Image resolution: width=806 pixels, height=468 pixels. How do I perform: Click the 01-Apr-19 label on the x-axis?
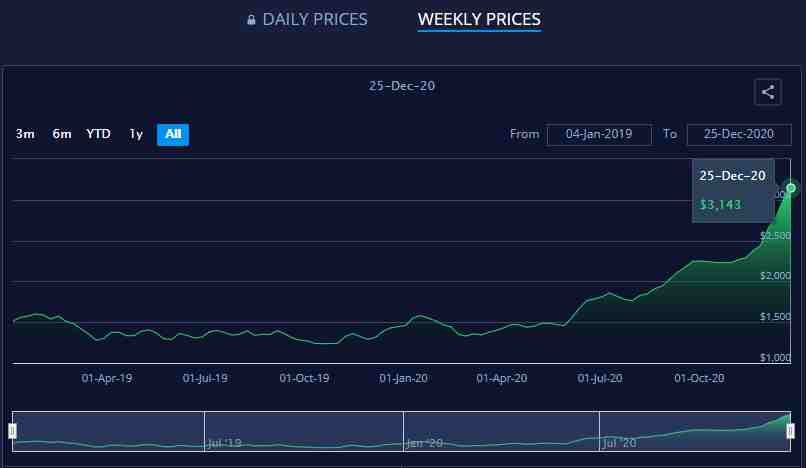point(107,378)
